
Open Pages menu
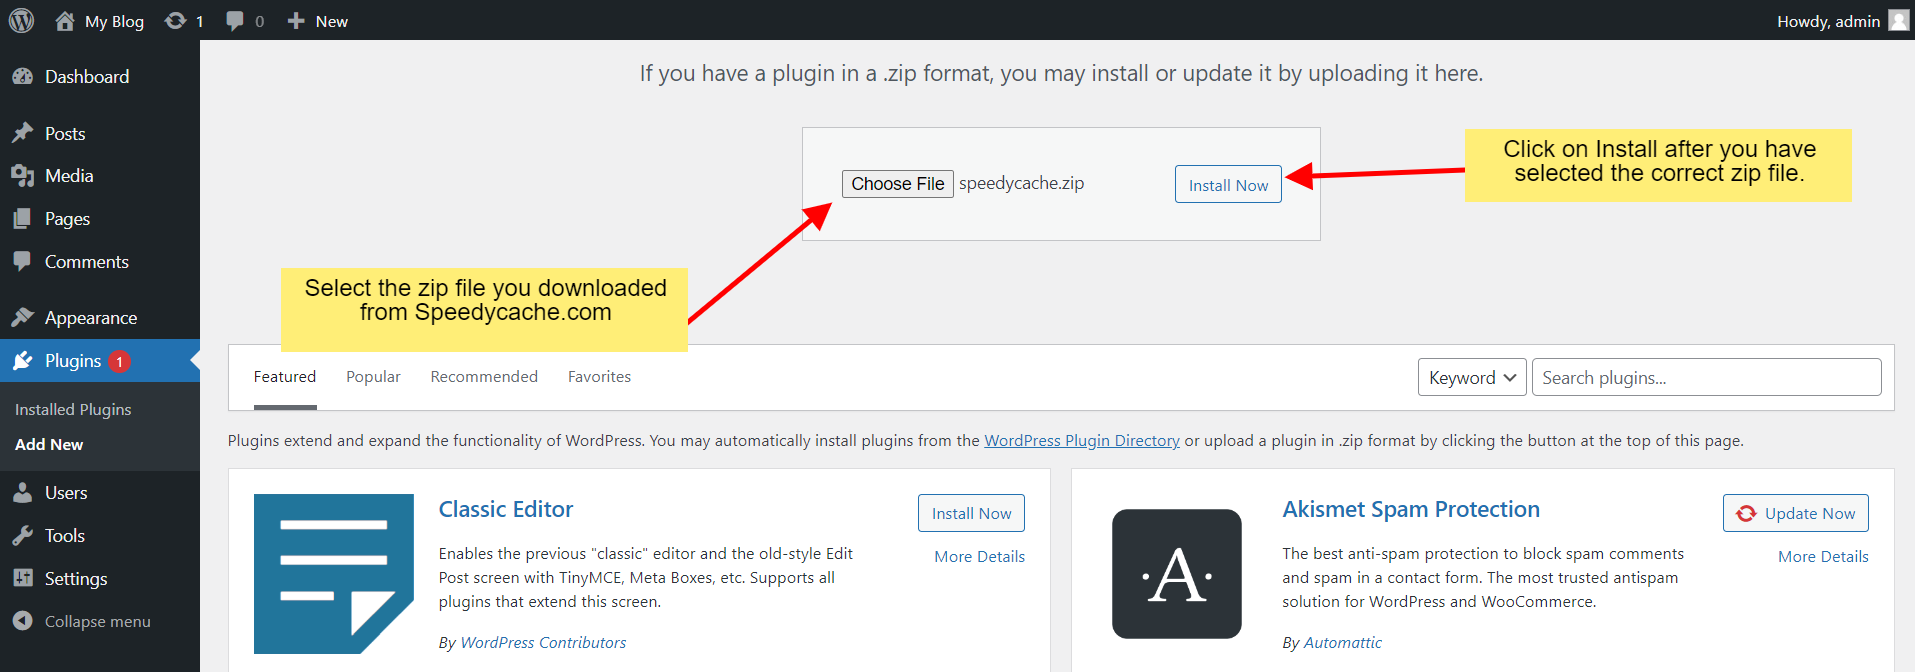100,219
